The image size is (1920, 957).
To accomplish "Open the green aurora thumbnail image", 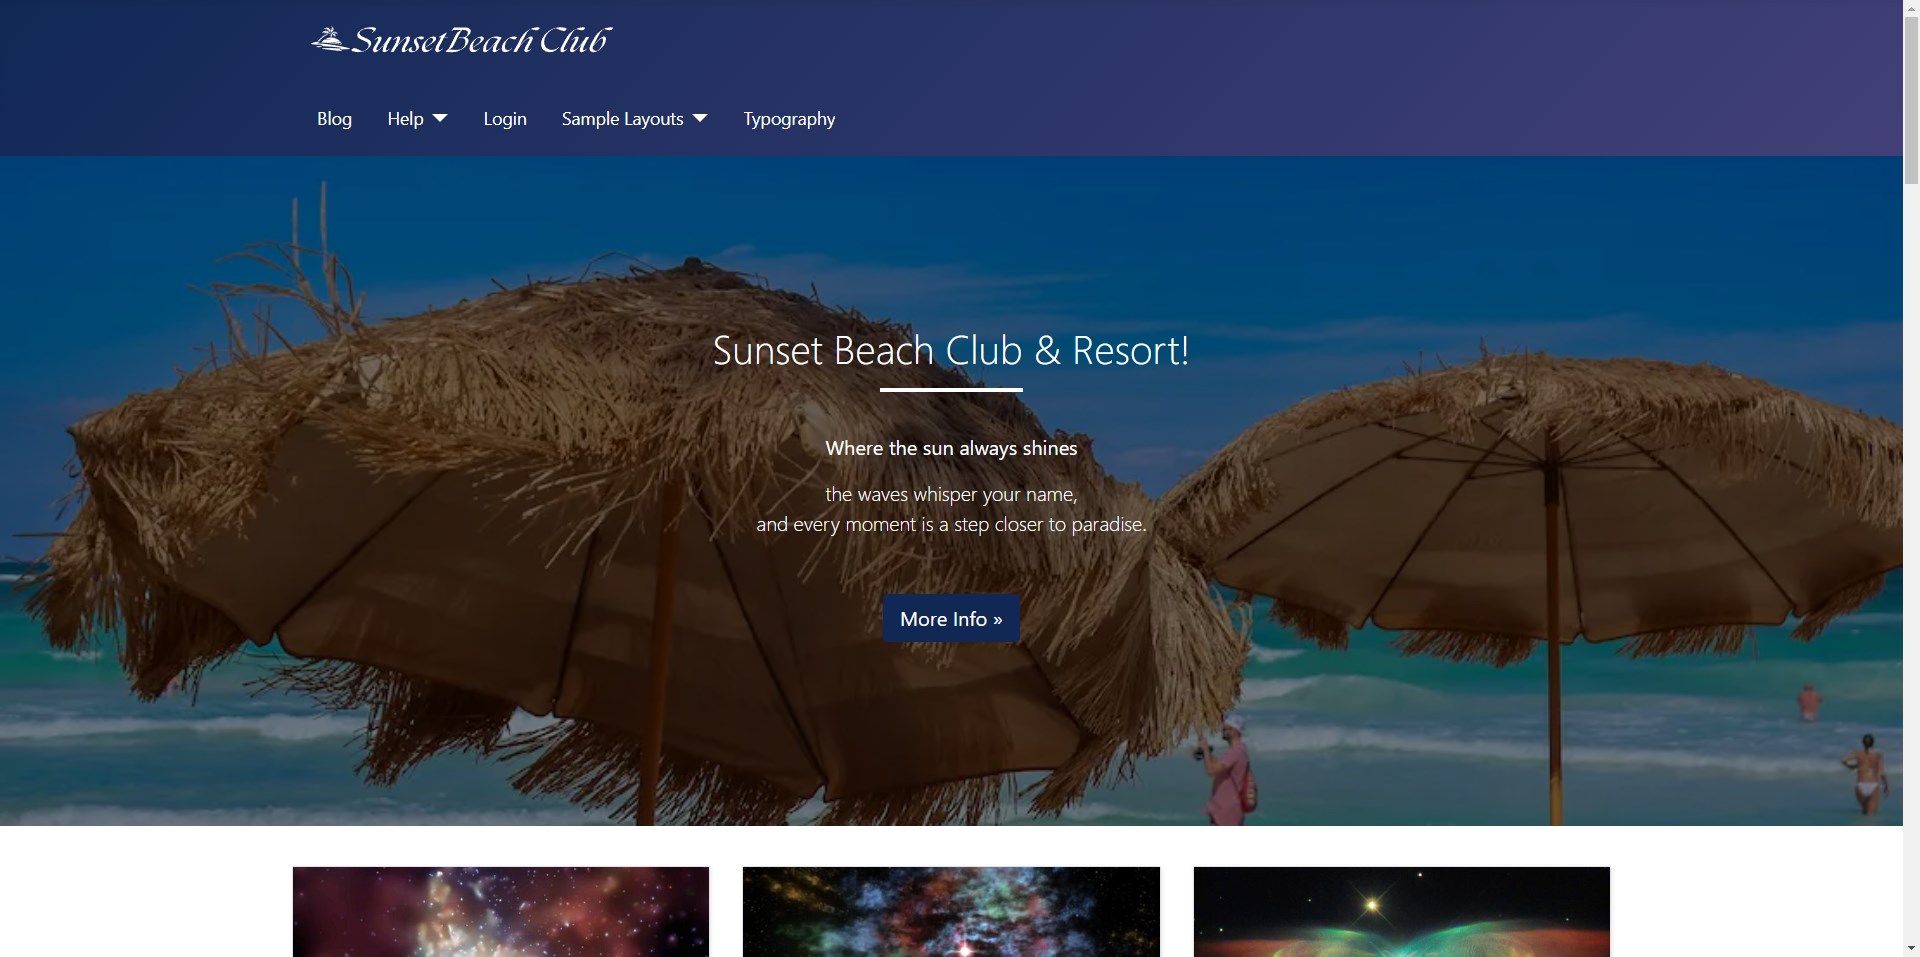I will tap(1402, 912).
